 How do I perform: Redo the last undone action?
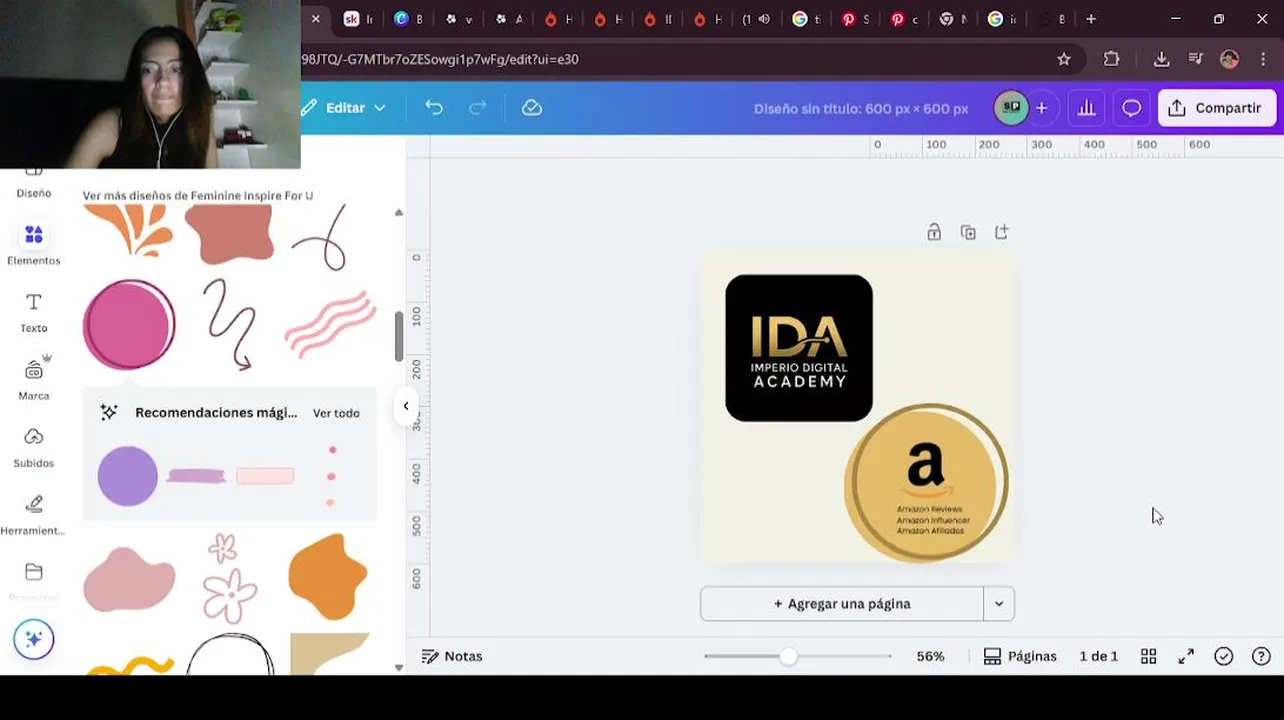click(477, 107)
